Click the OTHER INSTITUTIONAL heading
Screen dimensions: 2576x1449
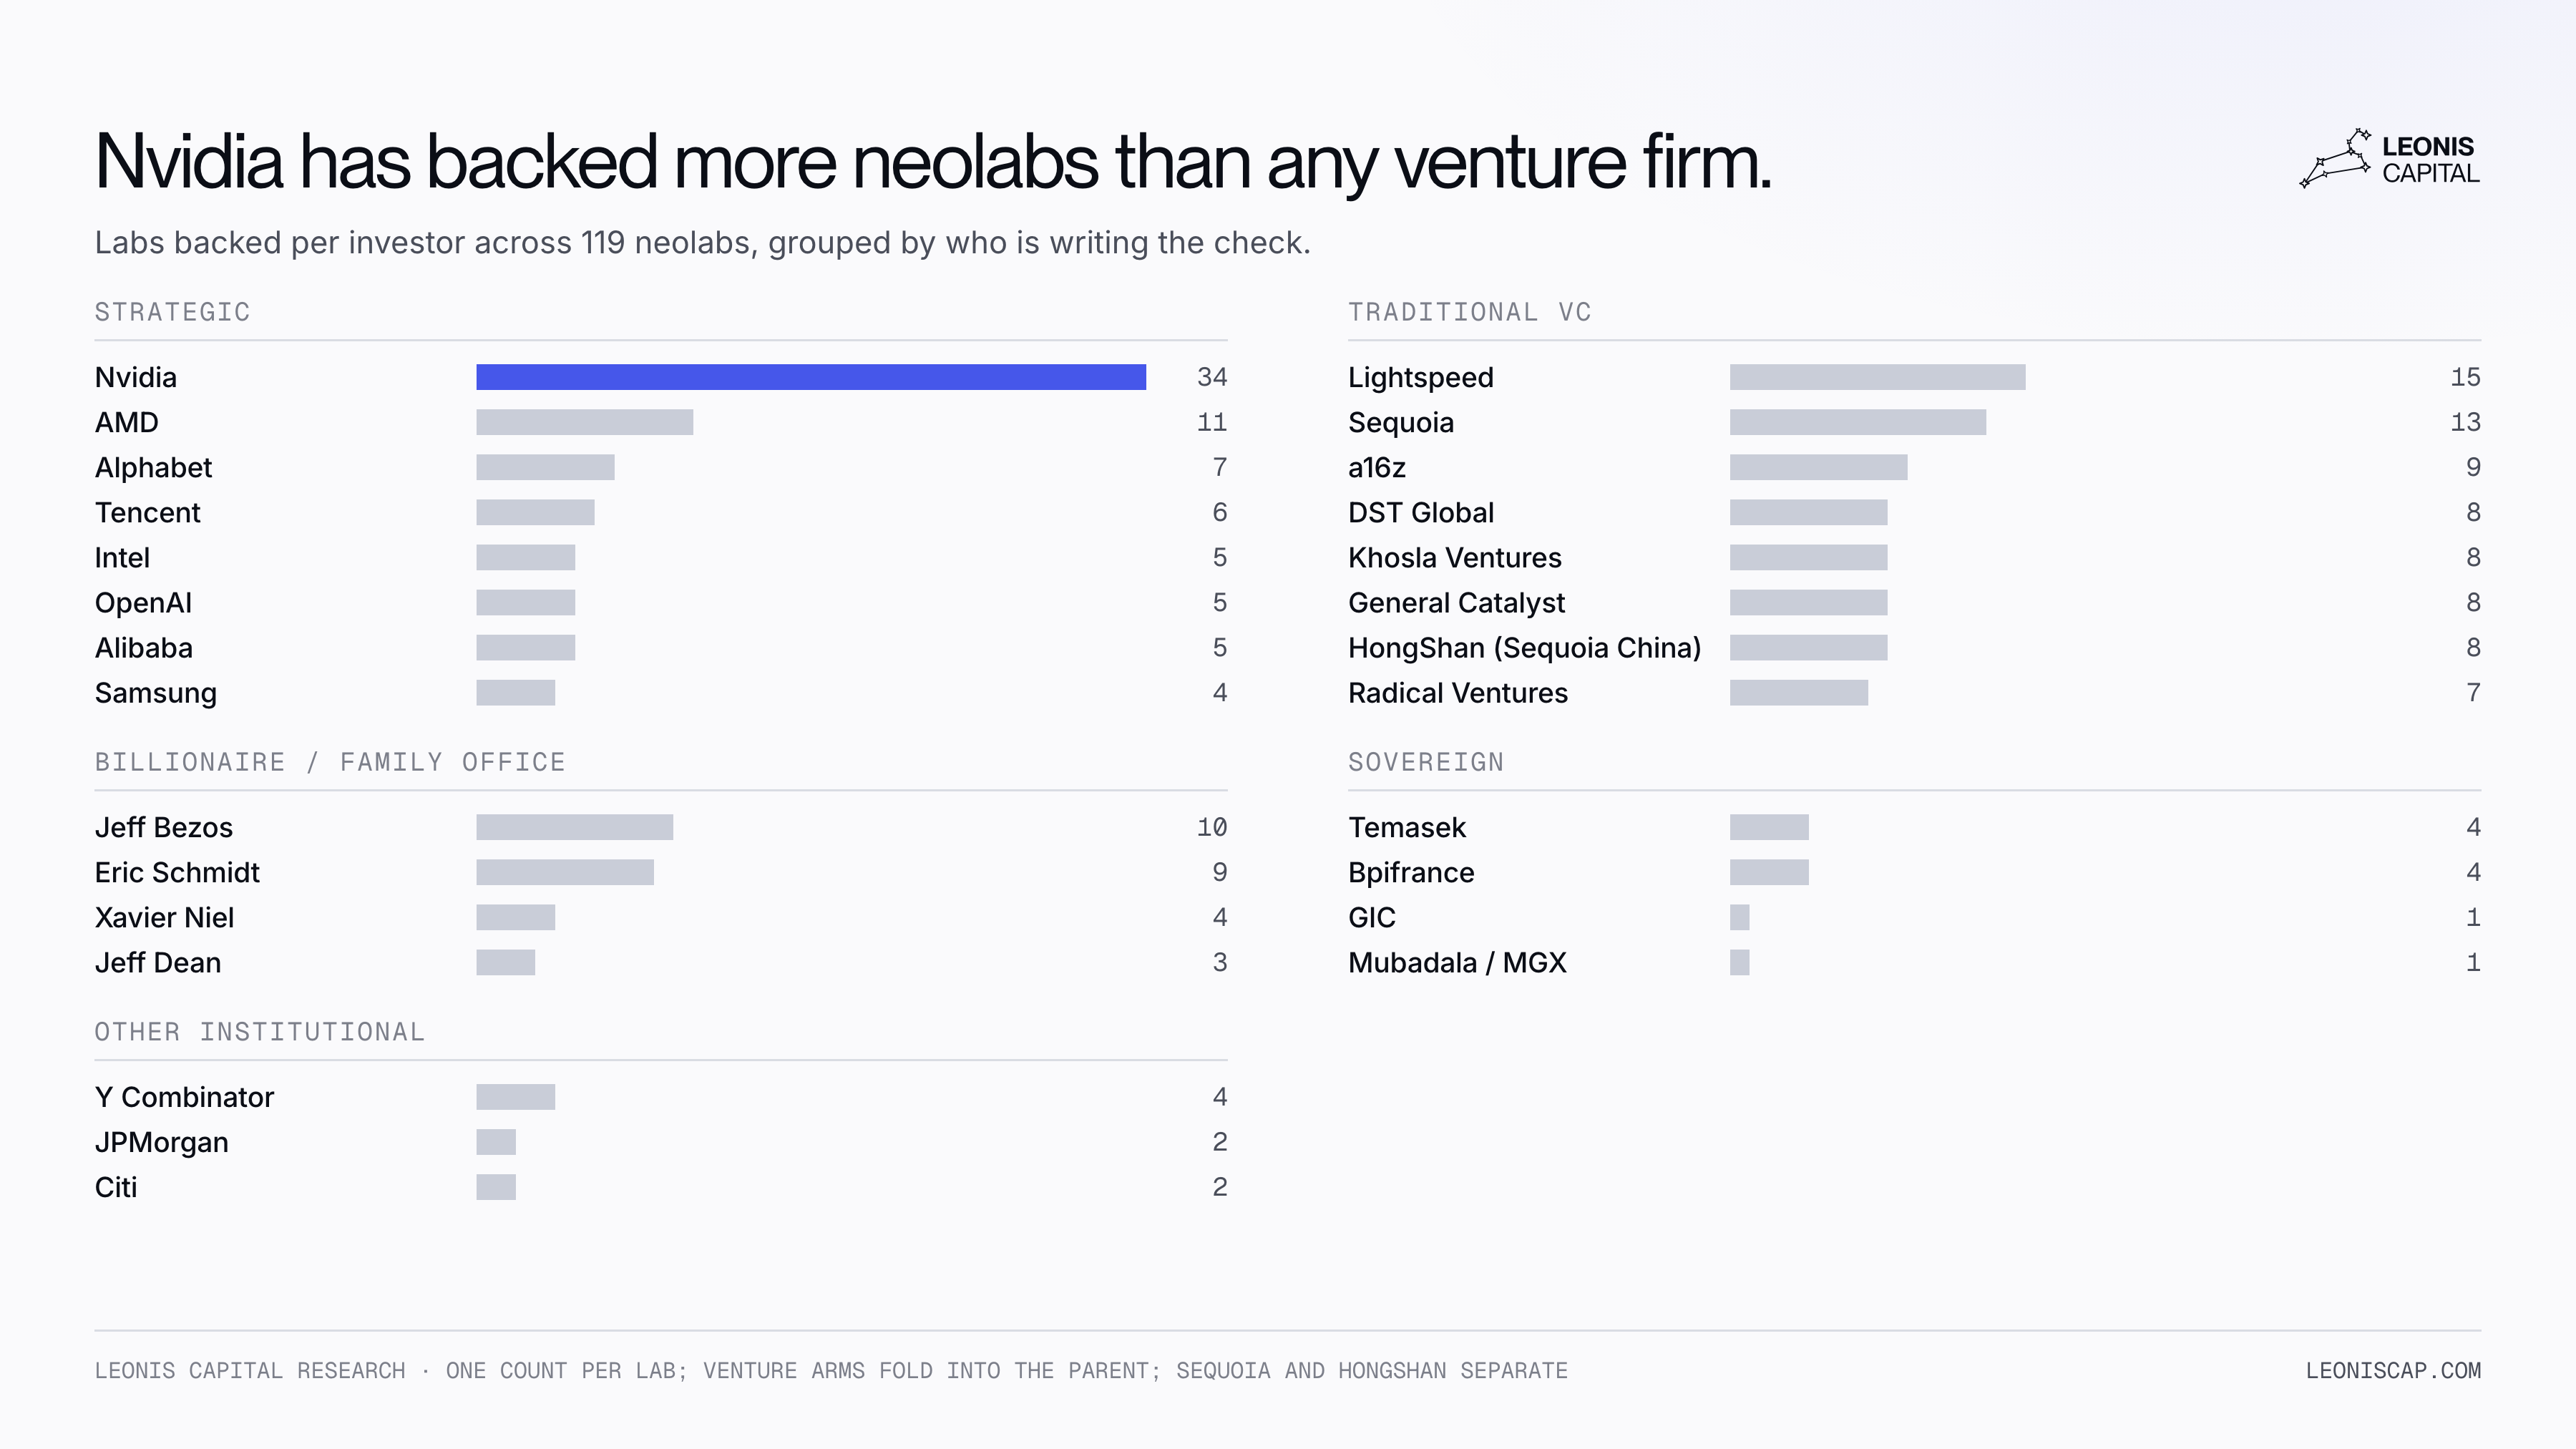(x=260, y=1032)
